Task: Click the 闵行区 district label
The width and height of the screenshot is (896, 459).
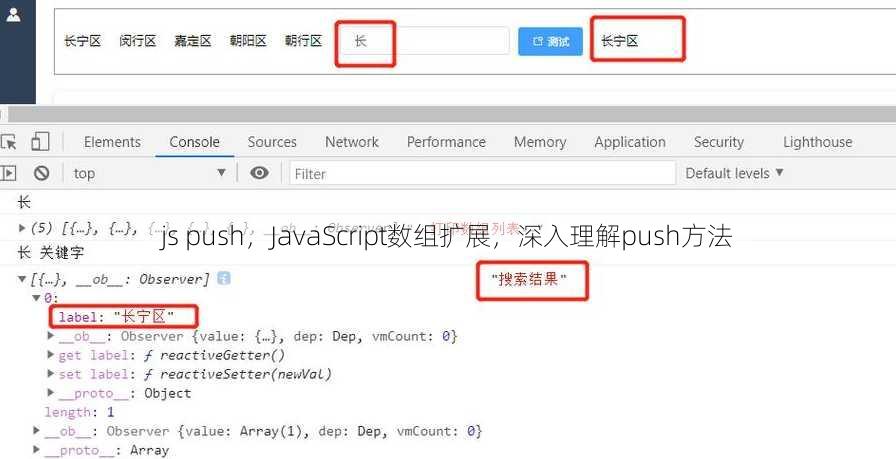Action: [x=138, y=41]
